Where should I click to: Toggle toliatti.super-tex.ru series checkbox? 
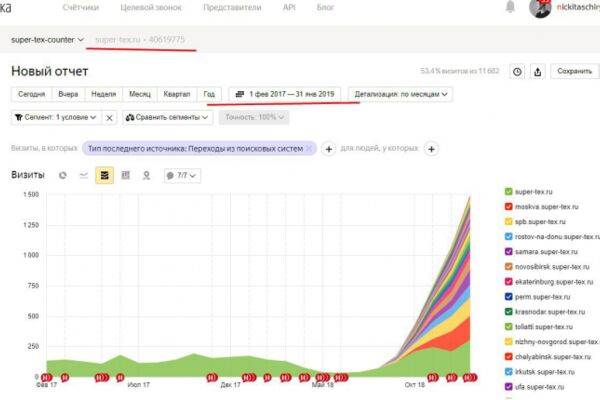508,327
